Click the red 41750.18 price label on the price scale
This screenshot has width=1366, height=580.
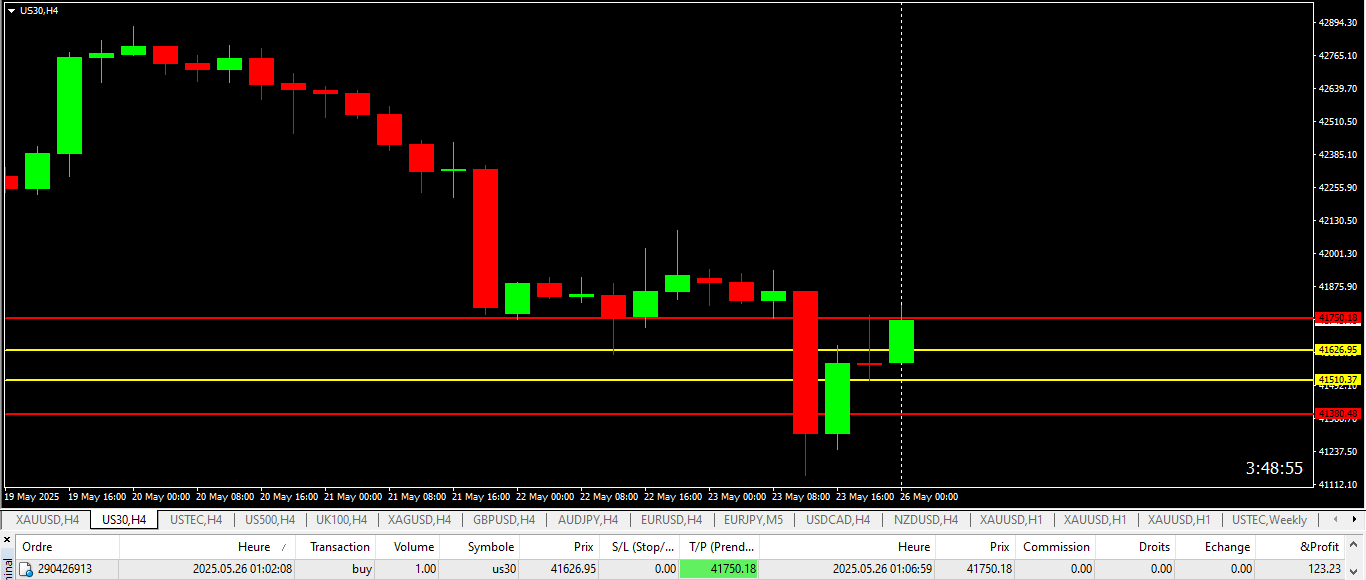pos(1338,318)
